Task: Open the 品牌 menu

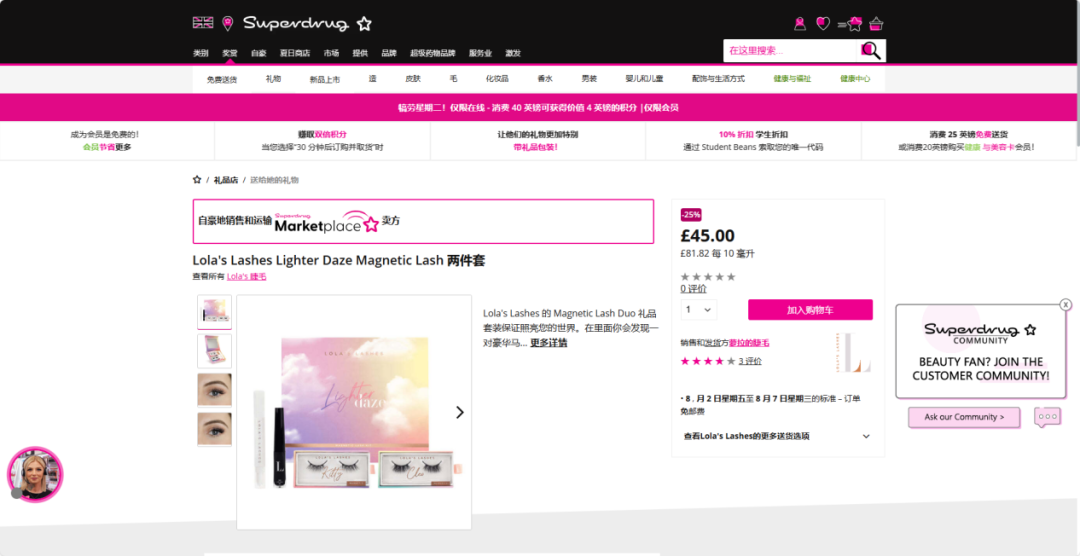Action: click(389, 53)
